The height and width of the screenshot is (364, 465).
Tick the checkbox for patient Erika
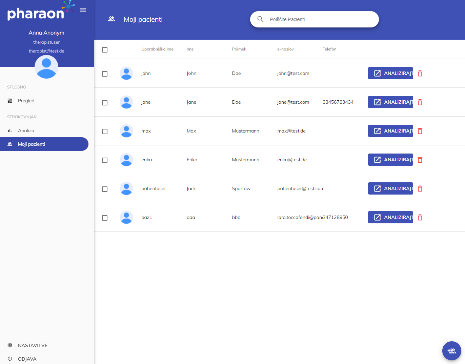pos(105,160)
